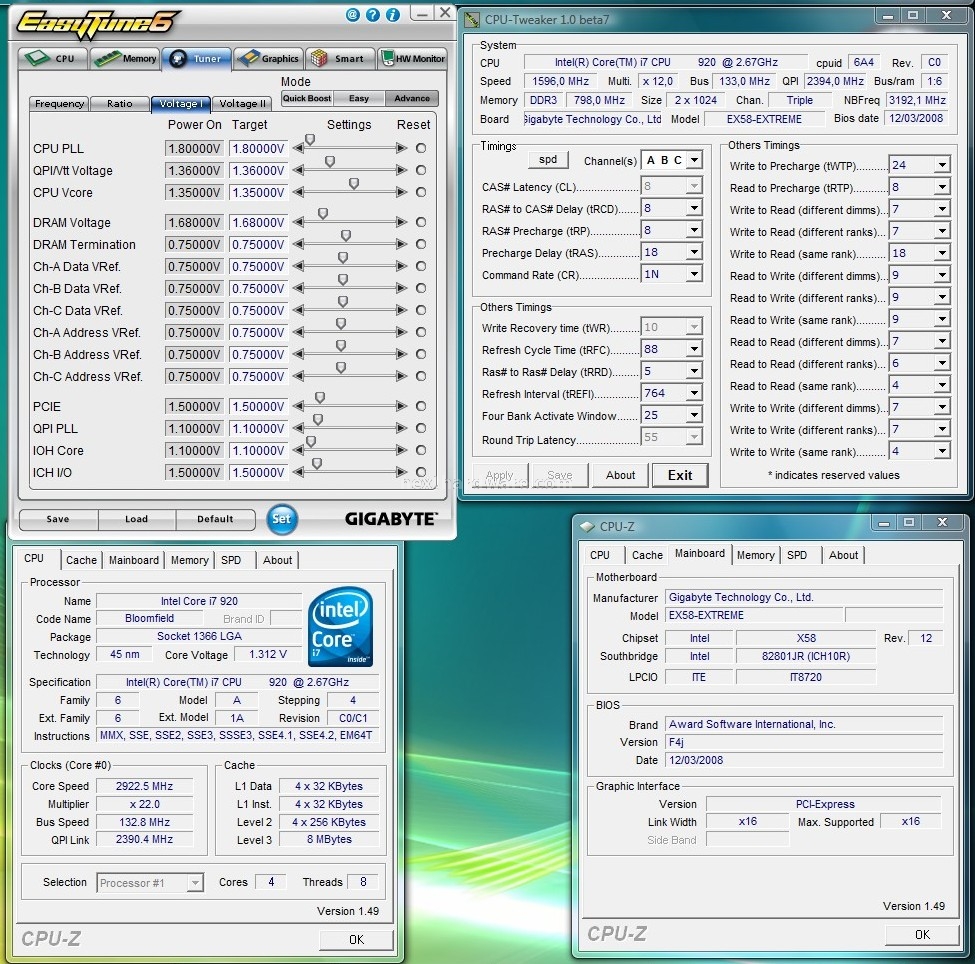This screenshot has height=964, width=975.
Task: Click the Load button in EasyTune6
Action: [136, 519]
